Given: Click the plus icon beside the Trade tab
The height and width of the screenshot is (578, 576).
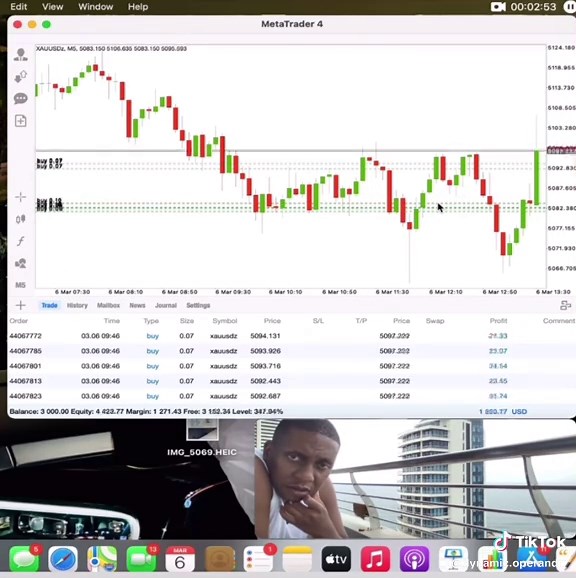Looking at the screenshot, I should (21, 305).
